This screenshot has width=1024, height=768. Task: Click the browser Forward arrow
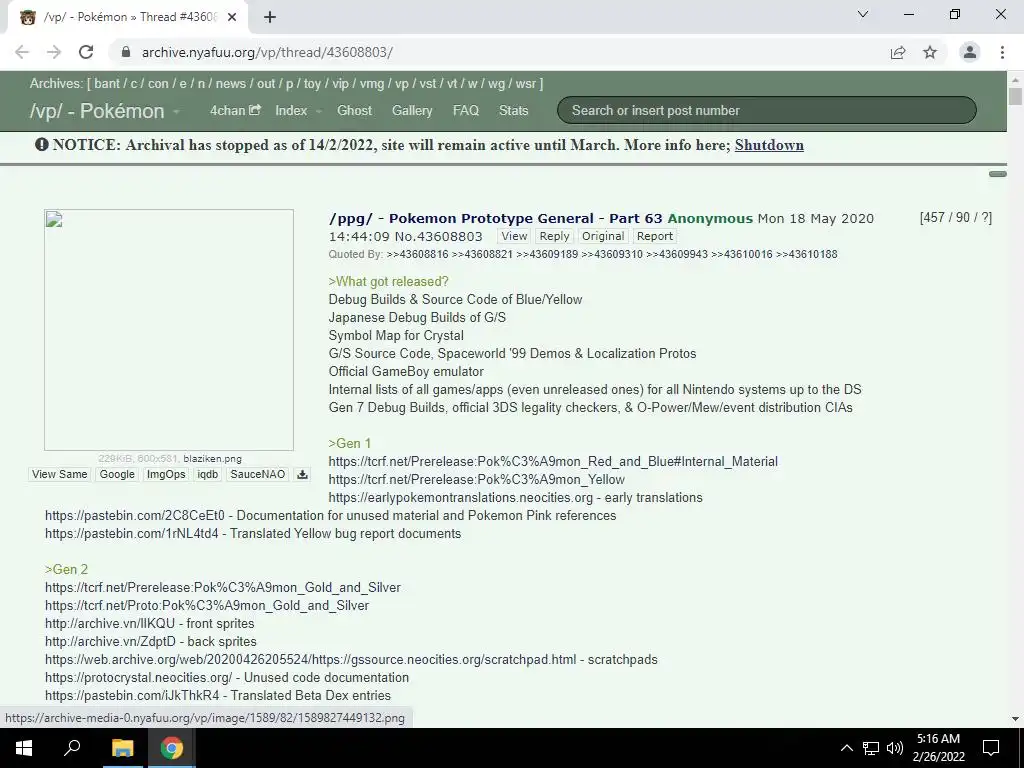coord(54,52)
